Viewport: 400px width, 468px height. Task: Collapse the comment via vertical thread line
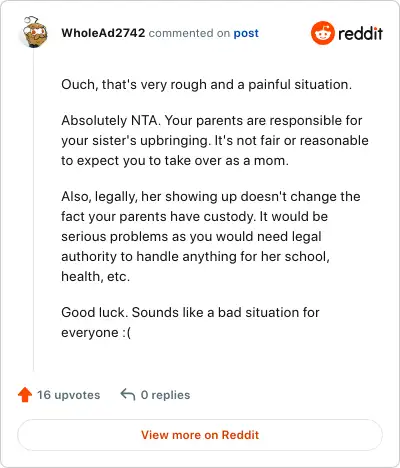coord(33,210)
